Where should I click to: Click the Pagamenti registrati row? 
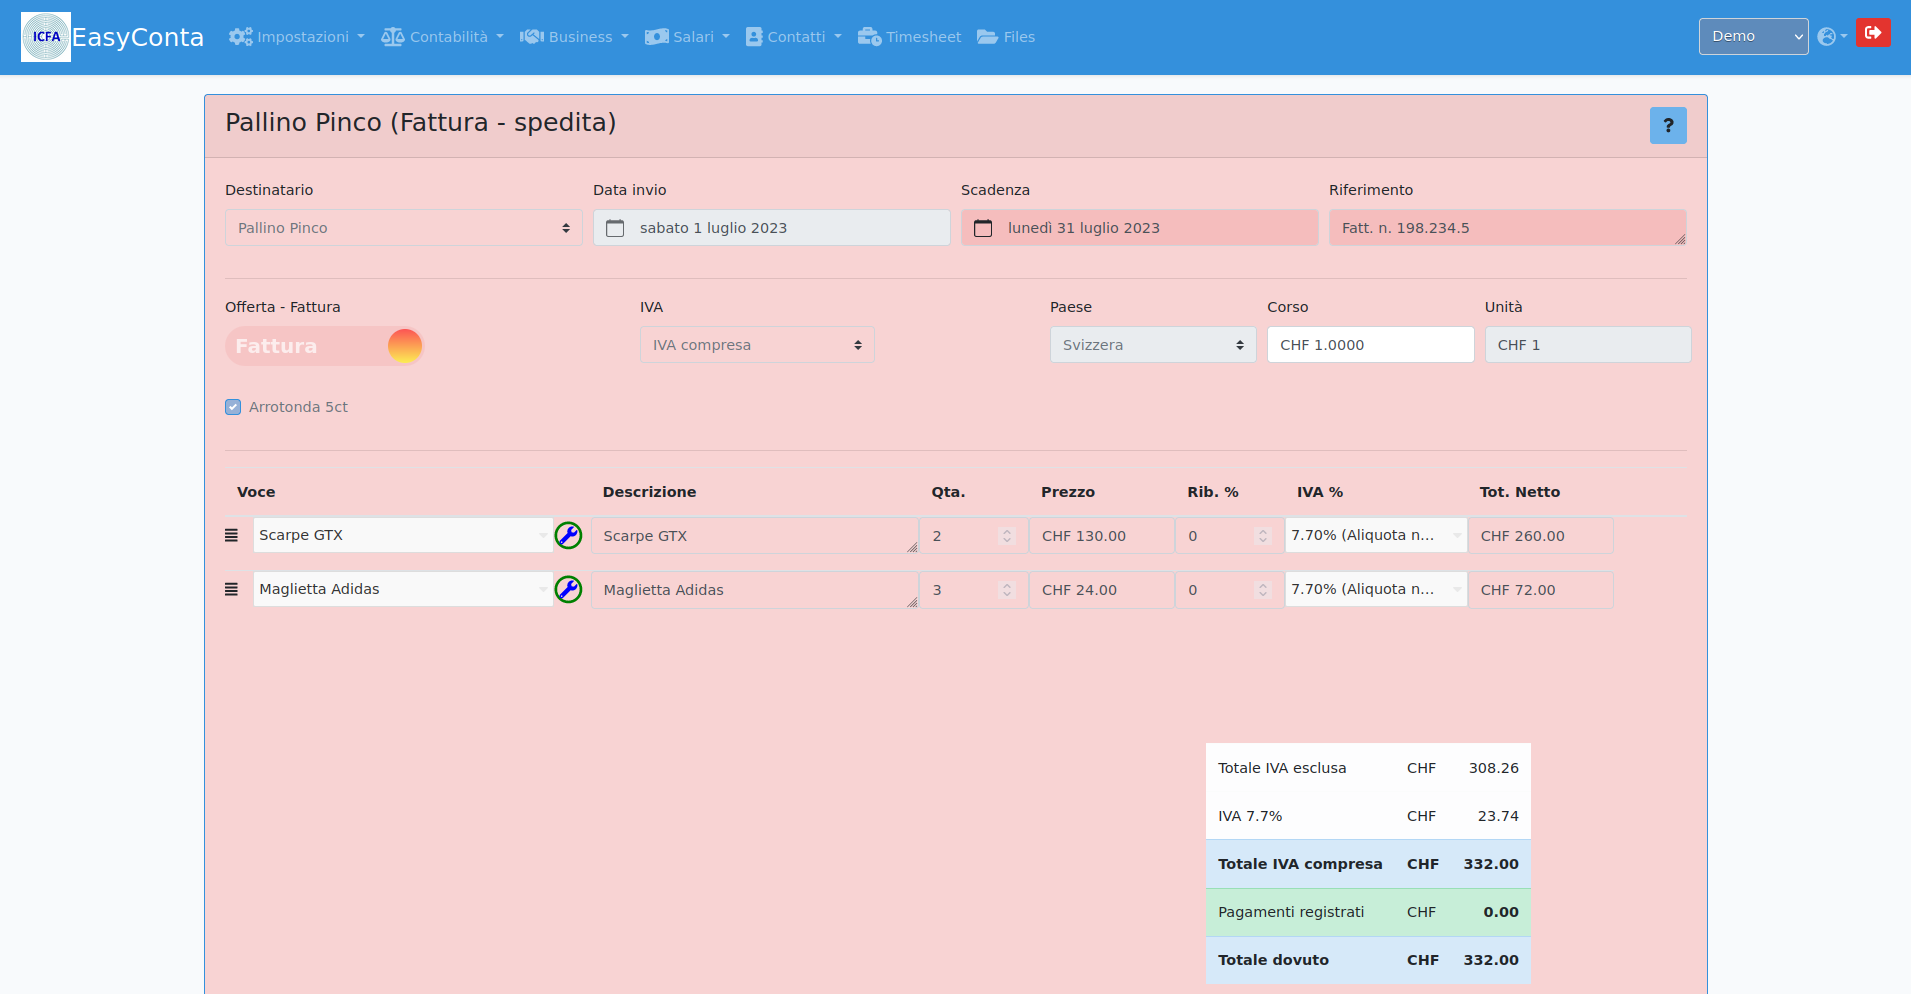[1368, 912]
